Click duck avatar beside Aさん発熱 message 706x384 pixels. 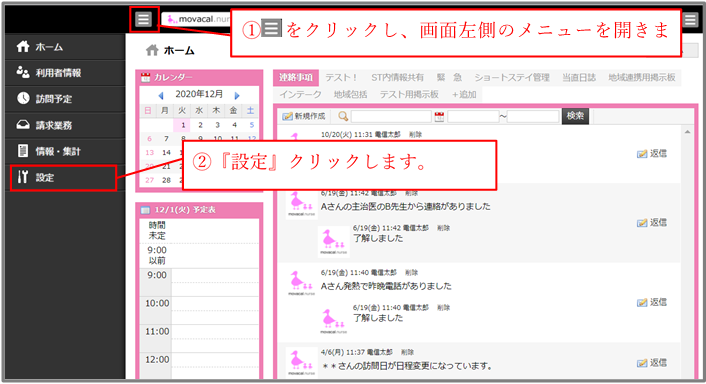coord(302,284)
